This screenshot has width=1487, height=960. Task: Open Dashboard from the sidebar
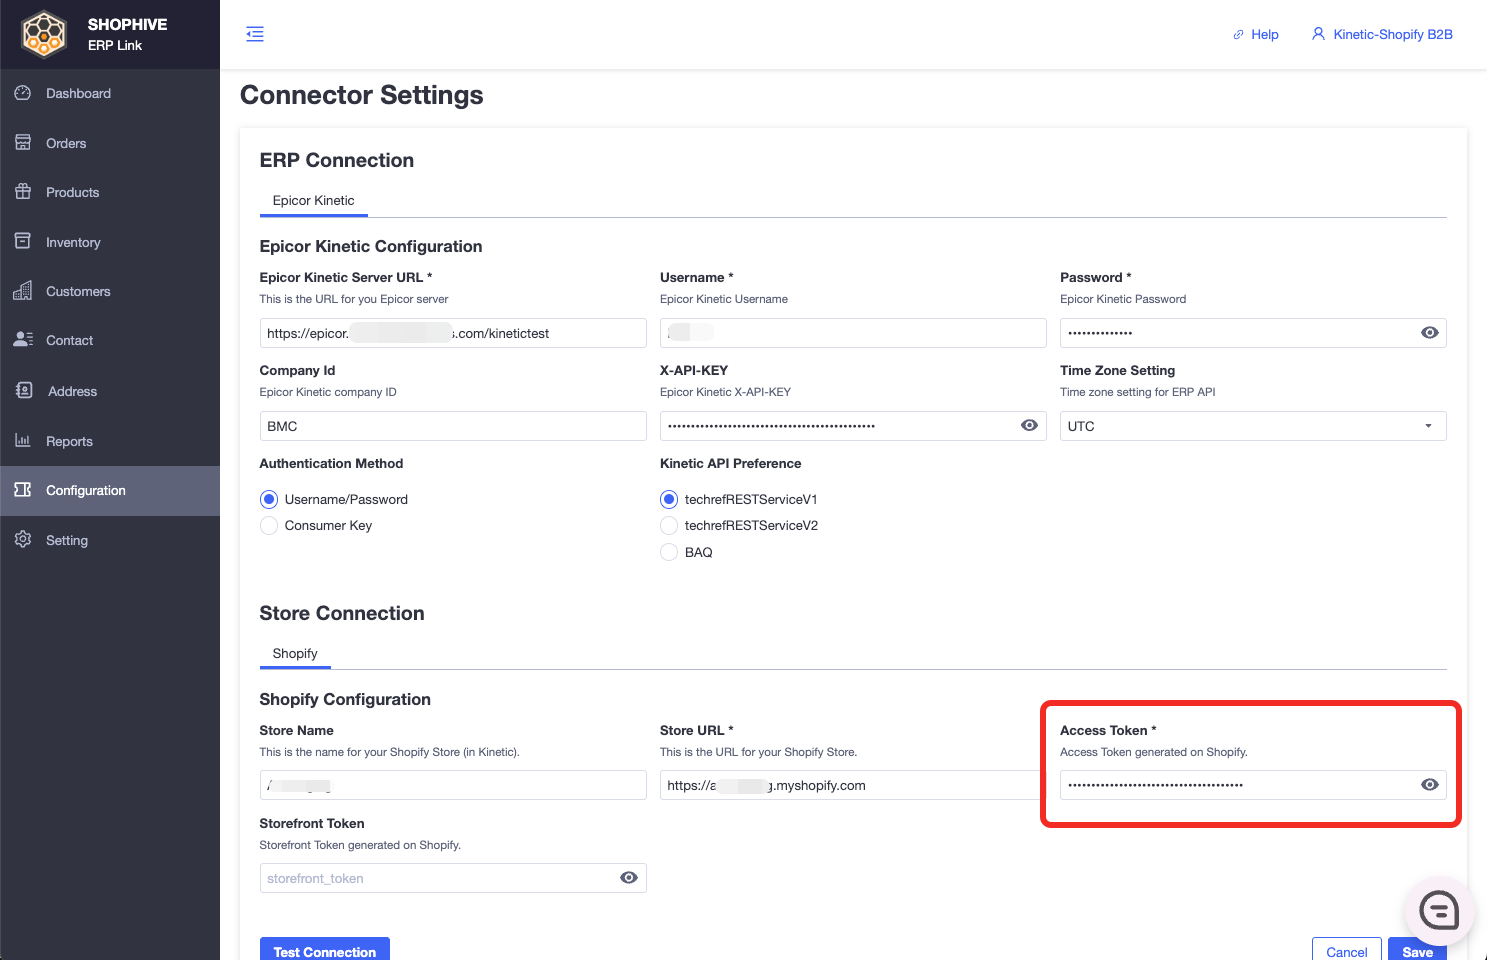tap(110, 93)
